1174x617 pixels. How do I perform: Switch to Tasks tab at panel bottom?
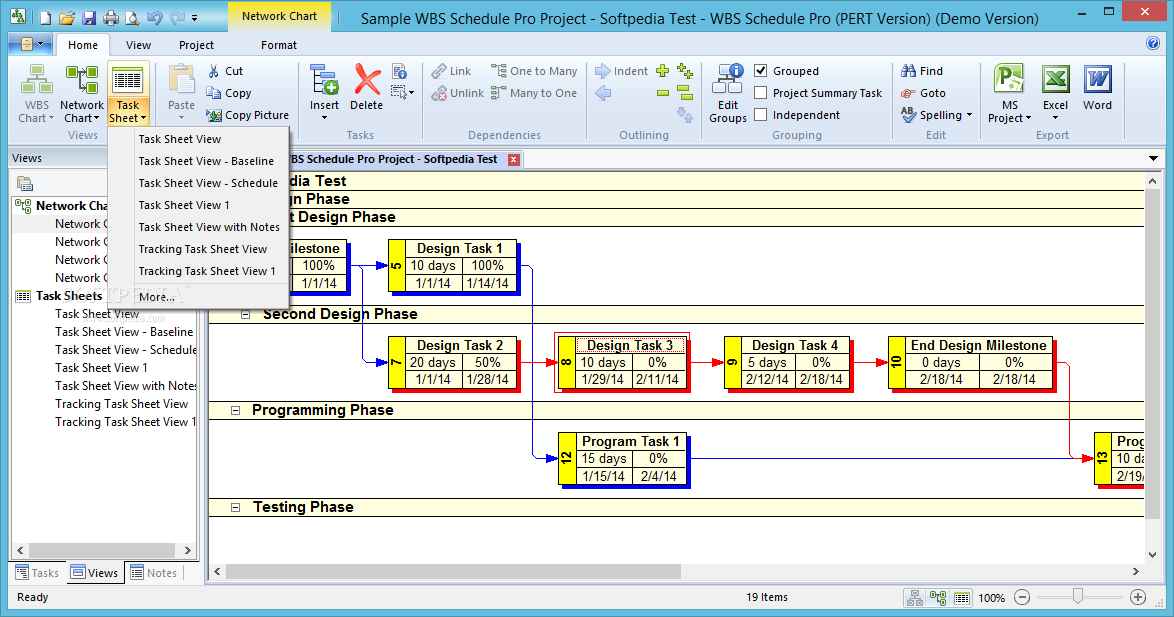[x=37, y=573]
